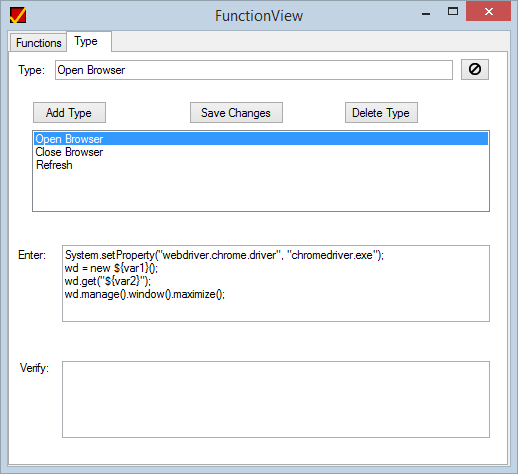
Task: Click the Save Changes button
Action: (236, 113)
